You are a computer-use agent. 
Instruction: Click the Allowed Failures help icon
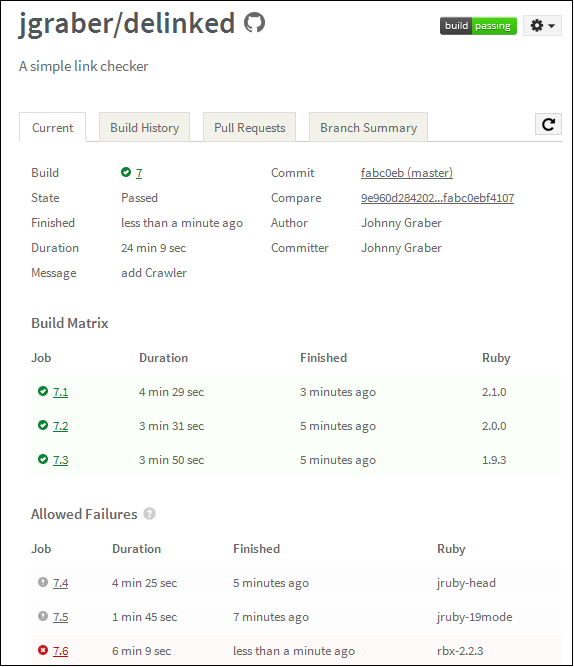(149, 514)
